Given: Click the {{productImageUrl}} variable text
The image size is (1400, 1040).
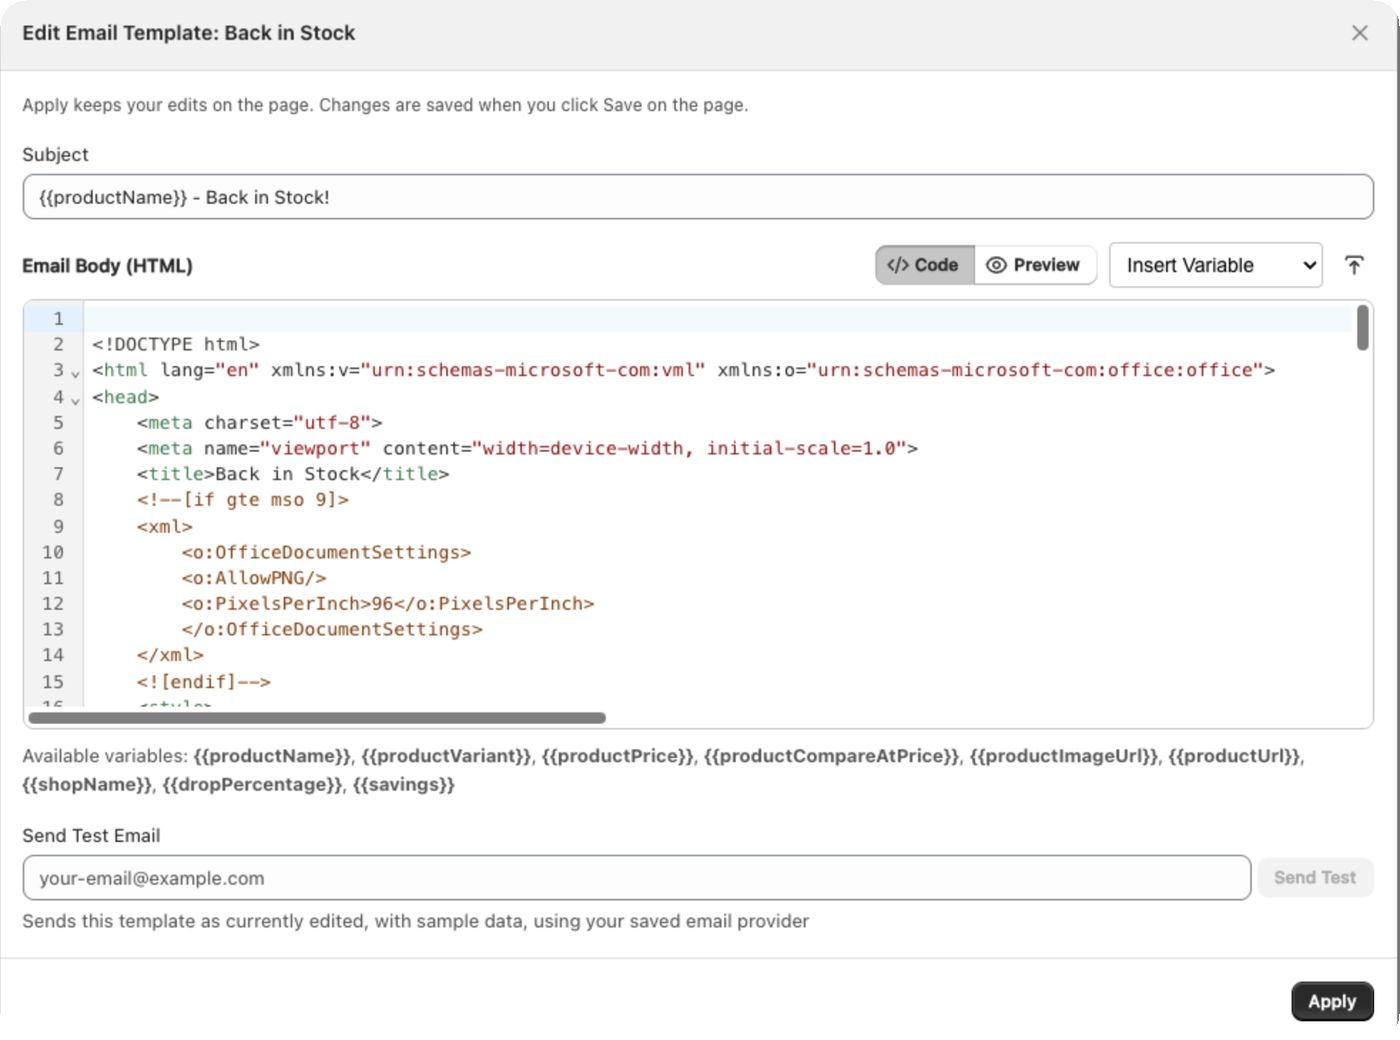Looking at the screenshot, I should point(1064,756).
